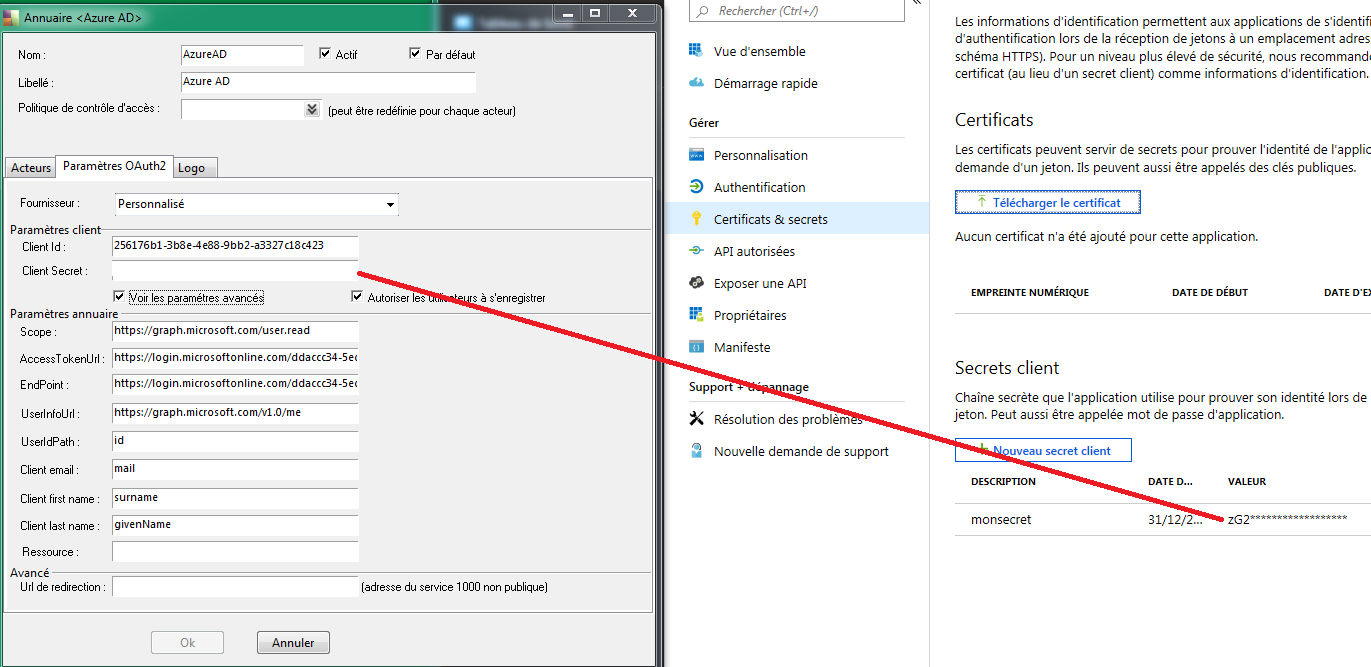Open the Fournisseur dropdown
This screenshot has height=667, width=1371.
pyautogui.click(x=390, y=205)
